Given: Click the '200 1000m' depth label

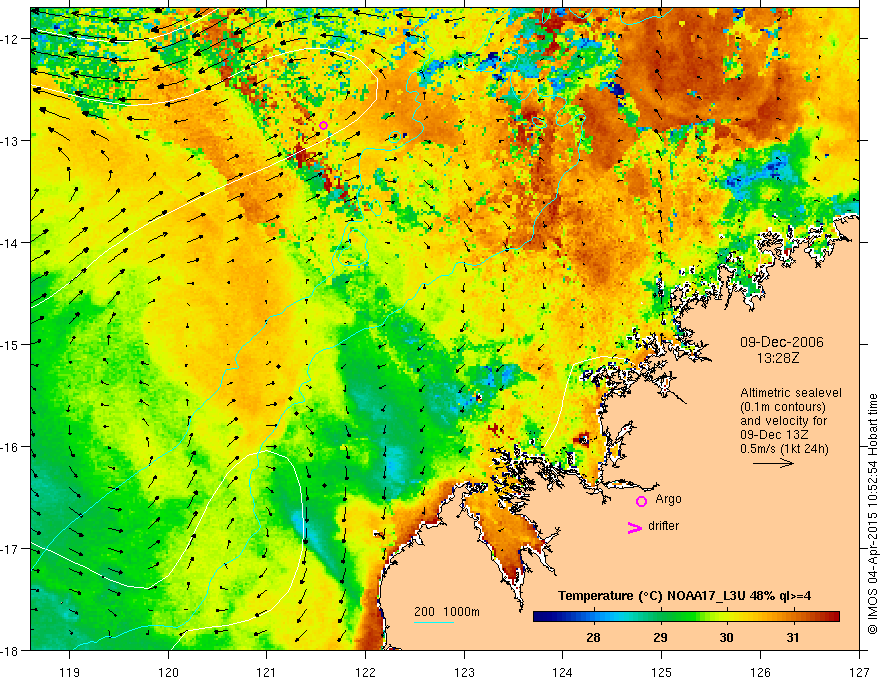Looking at the screenshot, I should coord(447,612).
